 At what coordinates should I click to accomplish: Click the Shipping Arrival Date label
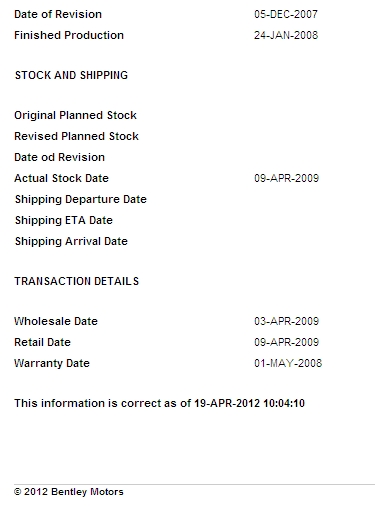(71, 241)
